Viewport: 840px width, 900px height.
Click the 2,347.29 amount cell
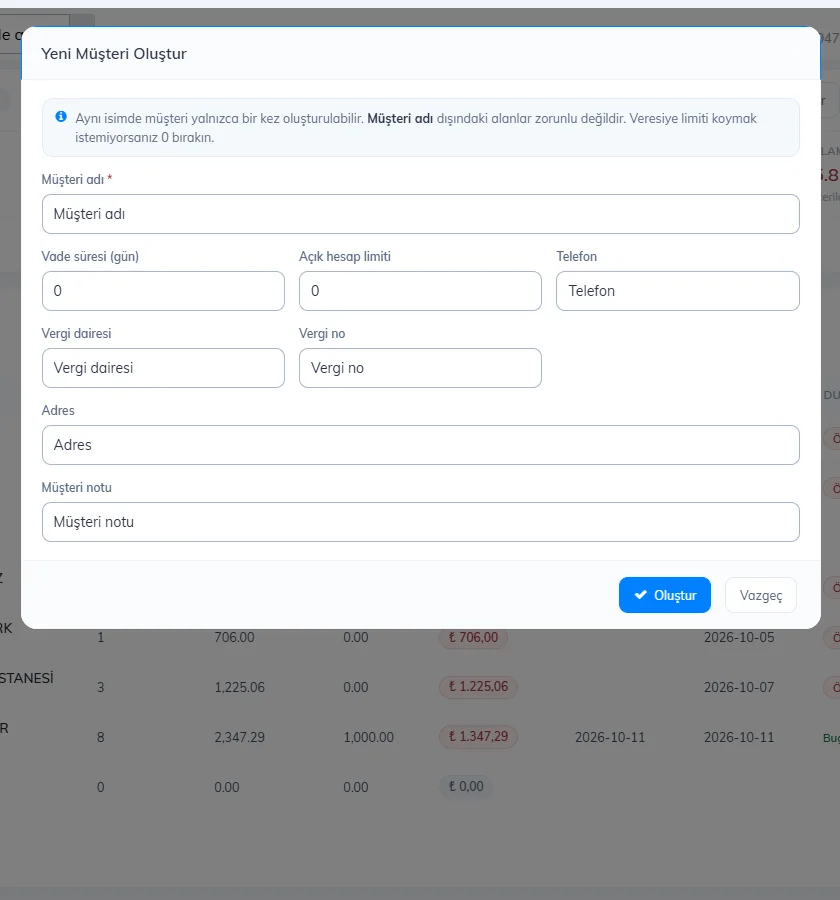(239, 737)
